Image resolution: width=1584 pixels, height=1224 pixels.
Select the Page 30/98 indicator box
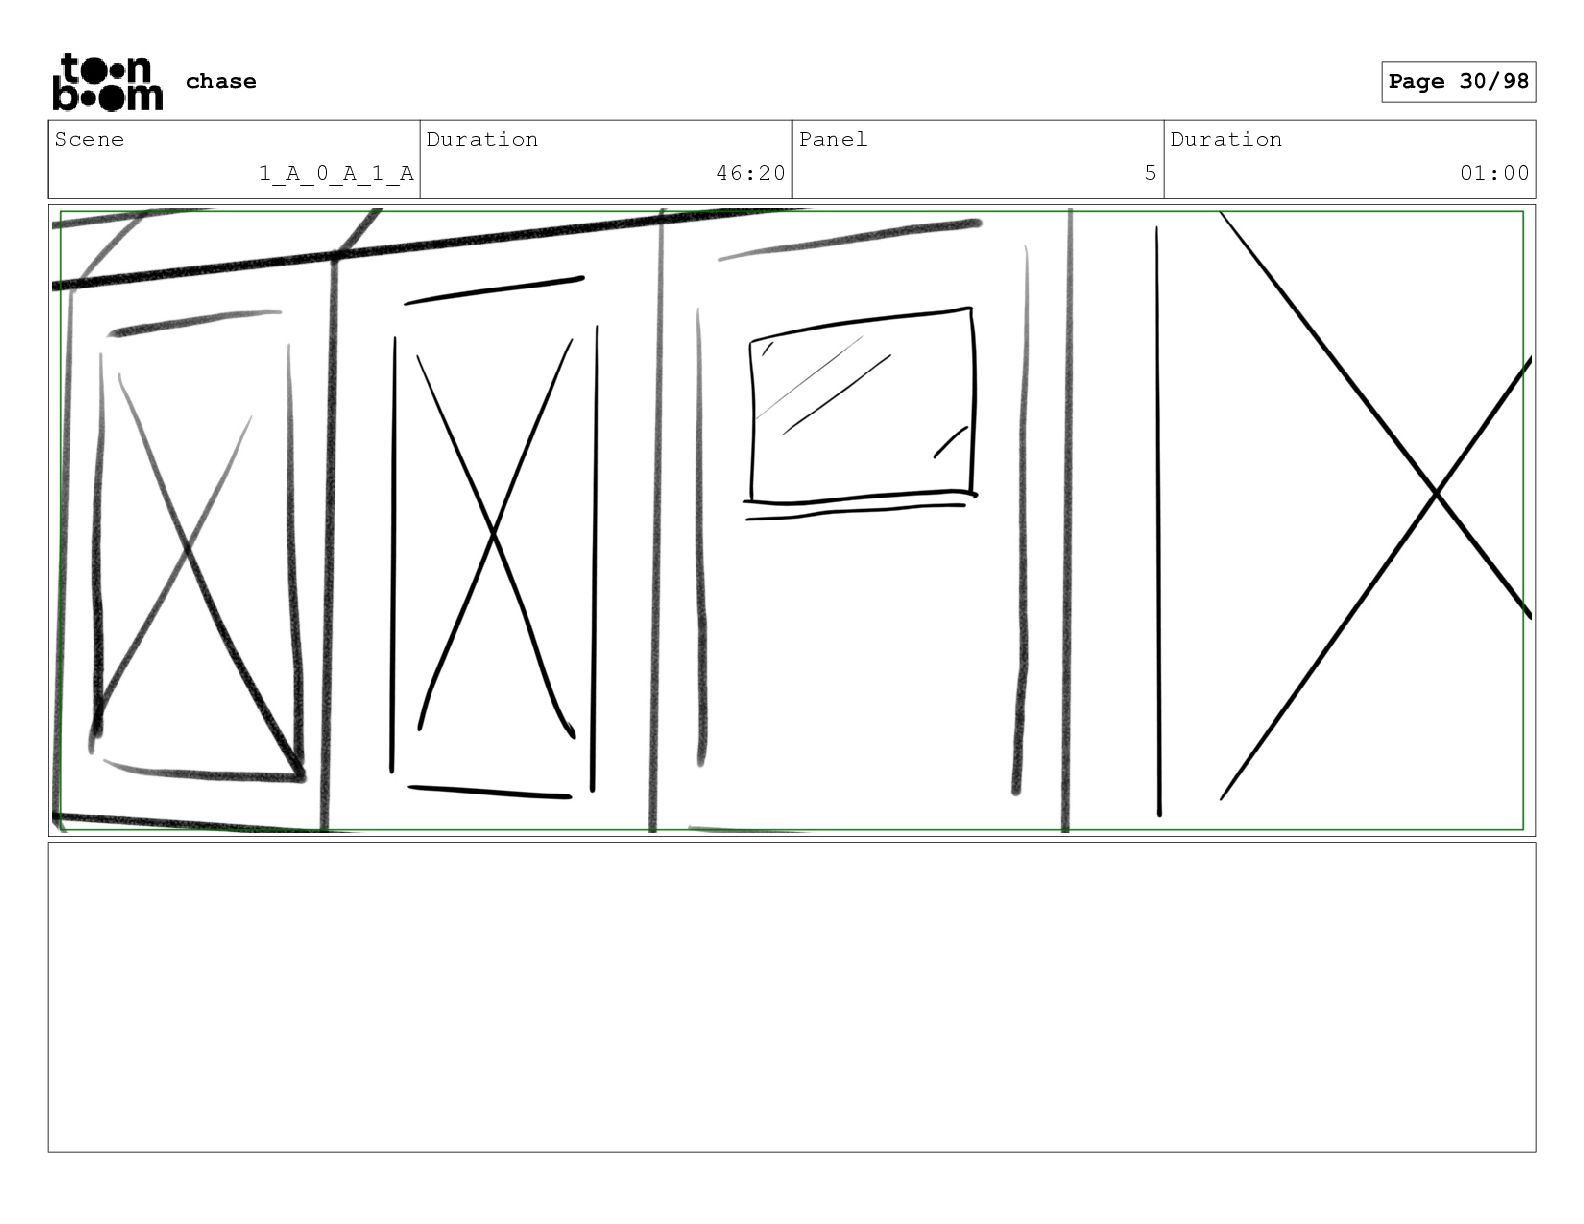1458,82
